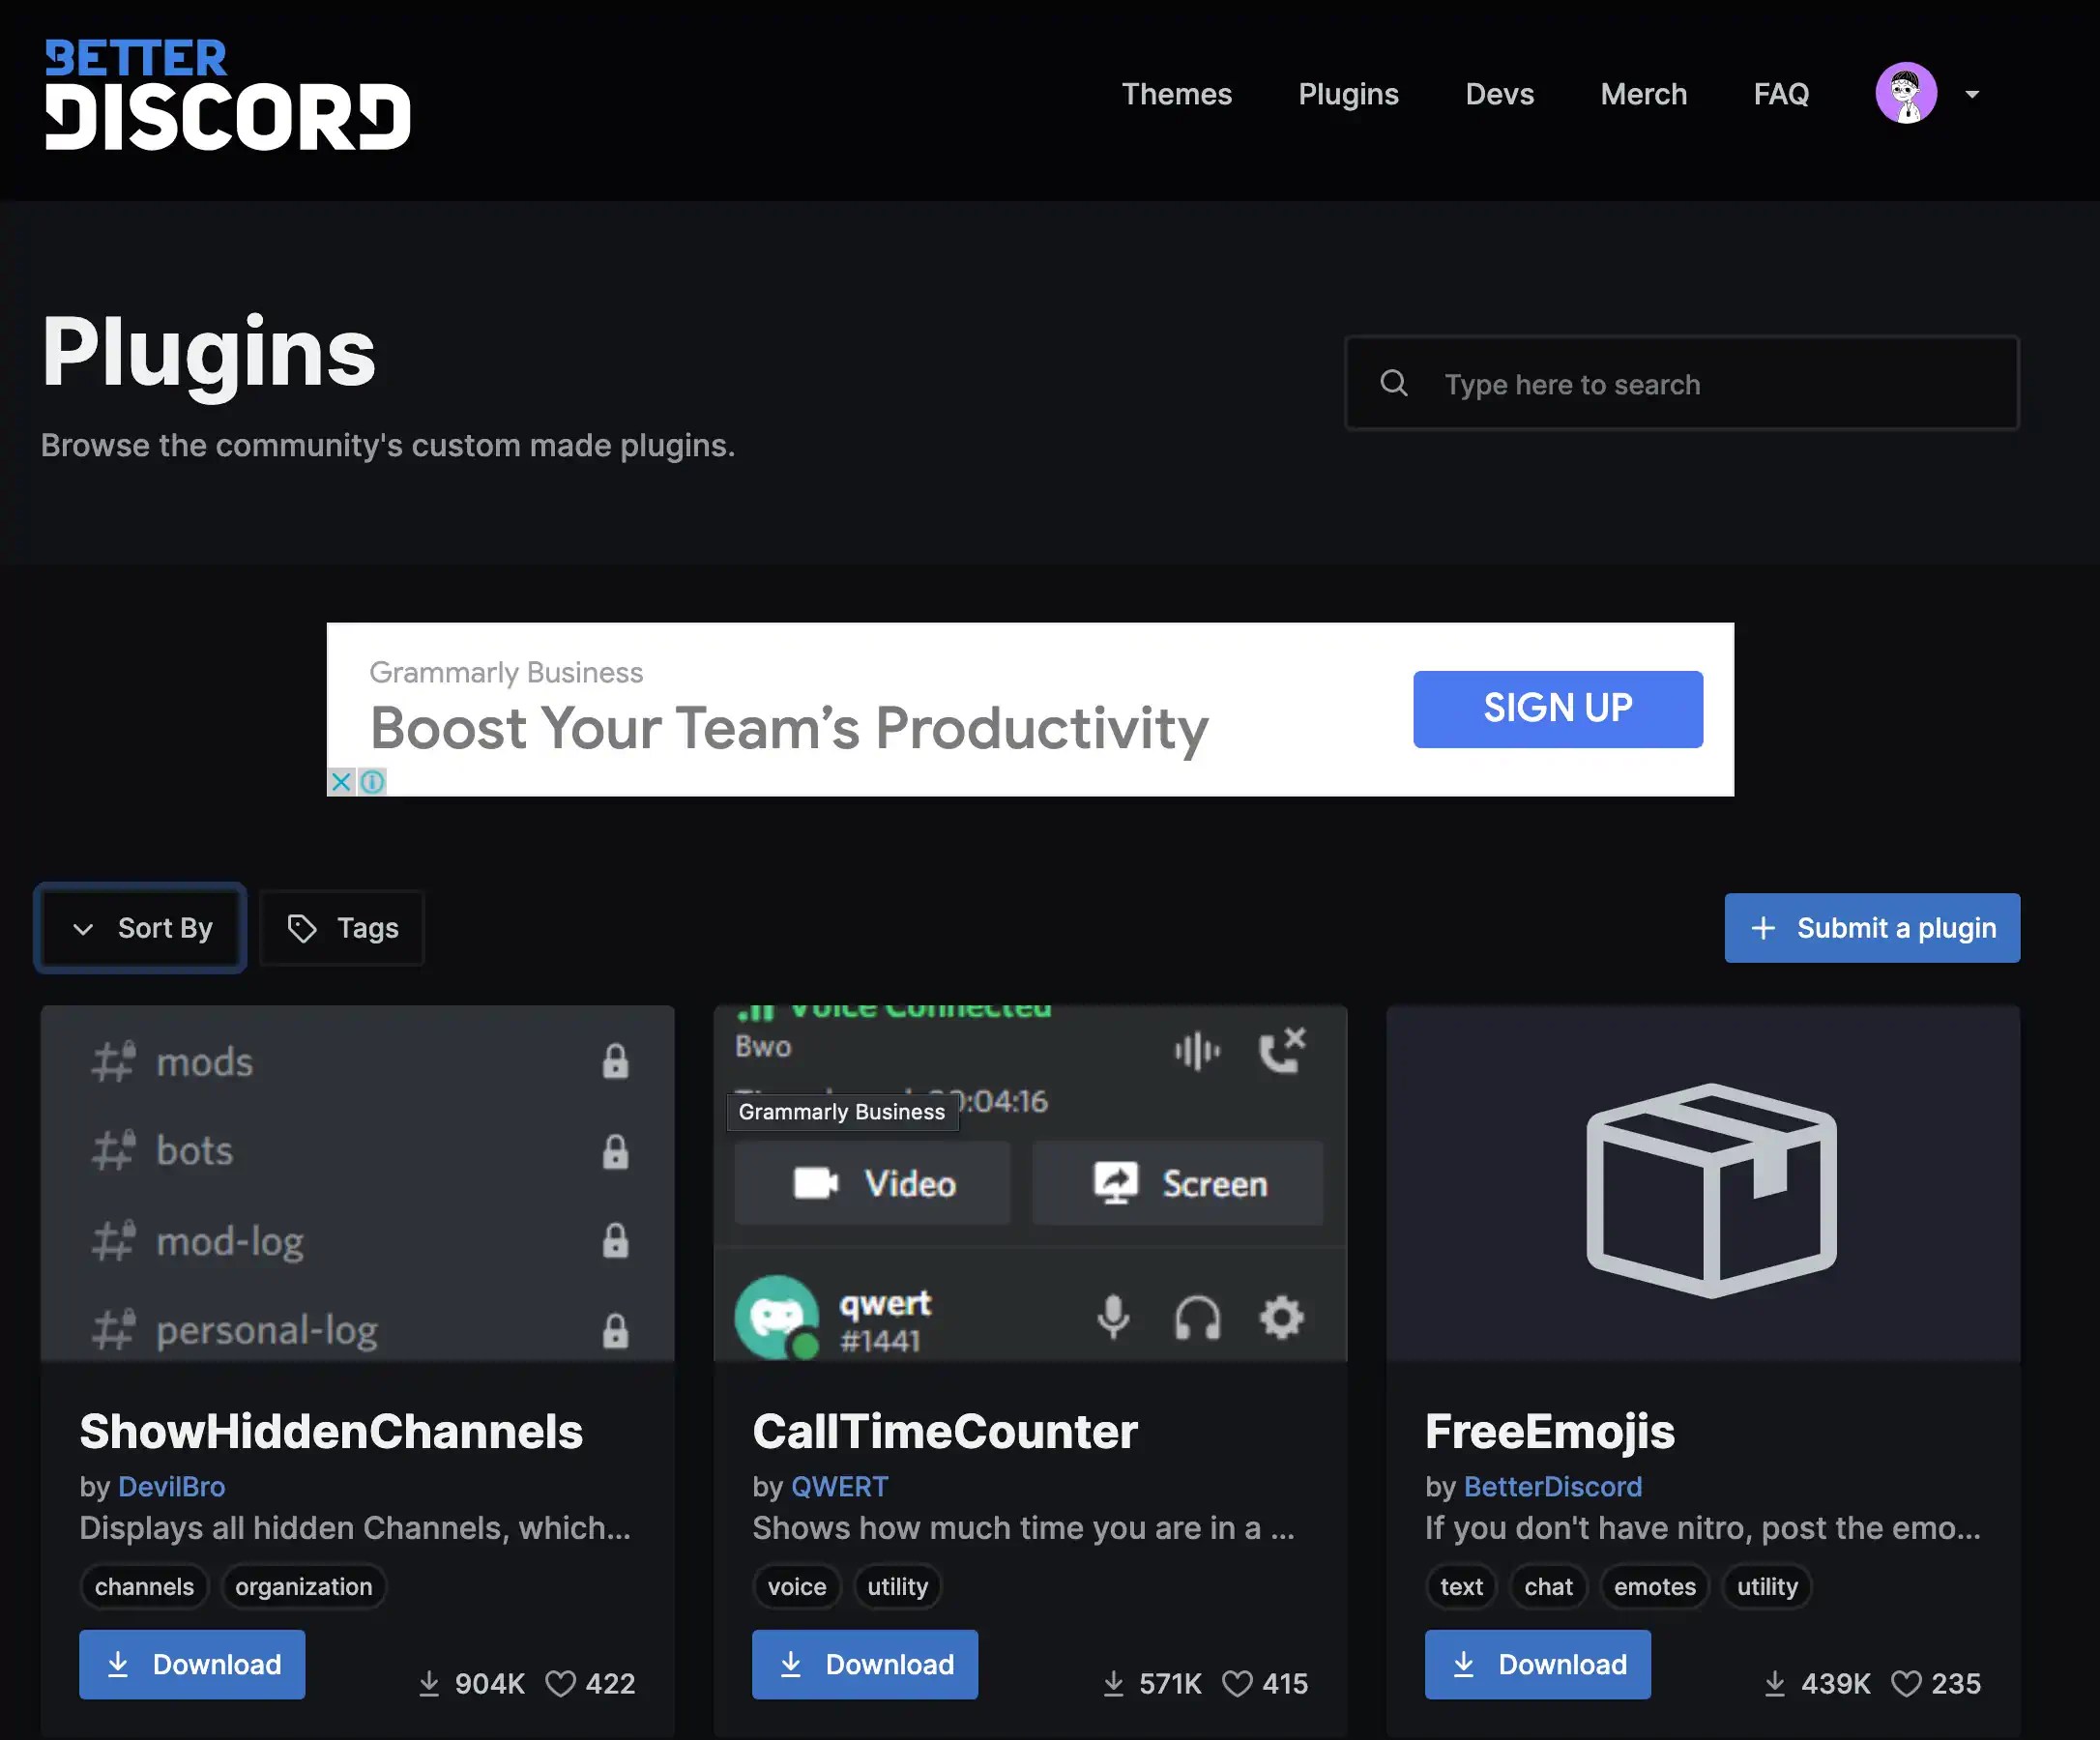Viewport: 2100px width, 1740px height.
Task: Like the ShowHiddenChannels plugin via its heart
Action: (x=561, y=1683)
